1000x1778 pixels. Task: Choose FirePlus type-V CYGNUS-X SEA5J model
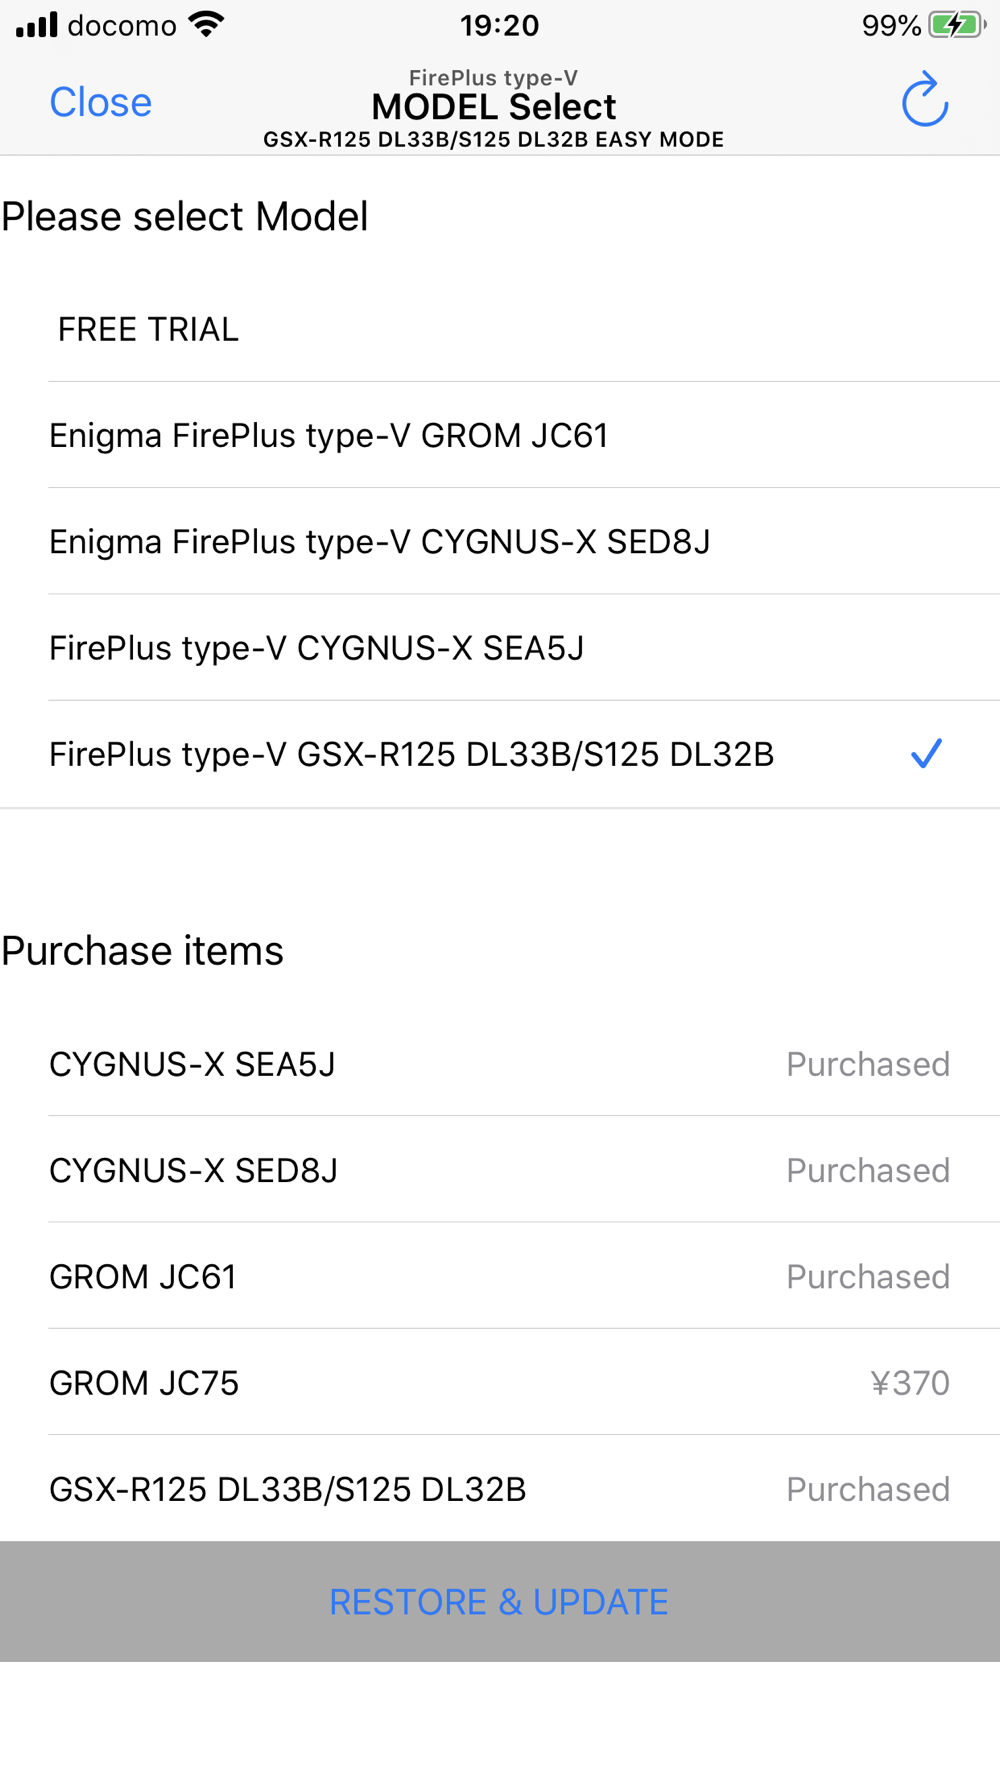pyautogui.click(x=317, y=648)
